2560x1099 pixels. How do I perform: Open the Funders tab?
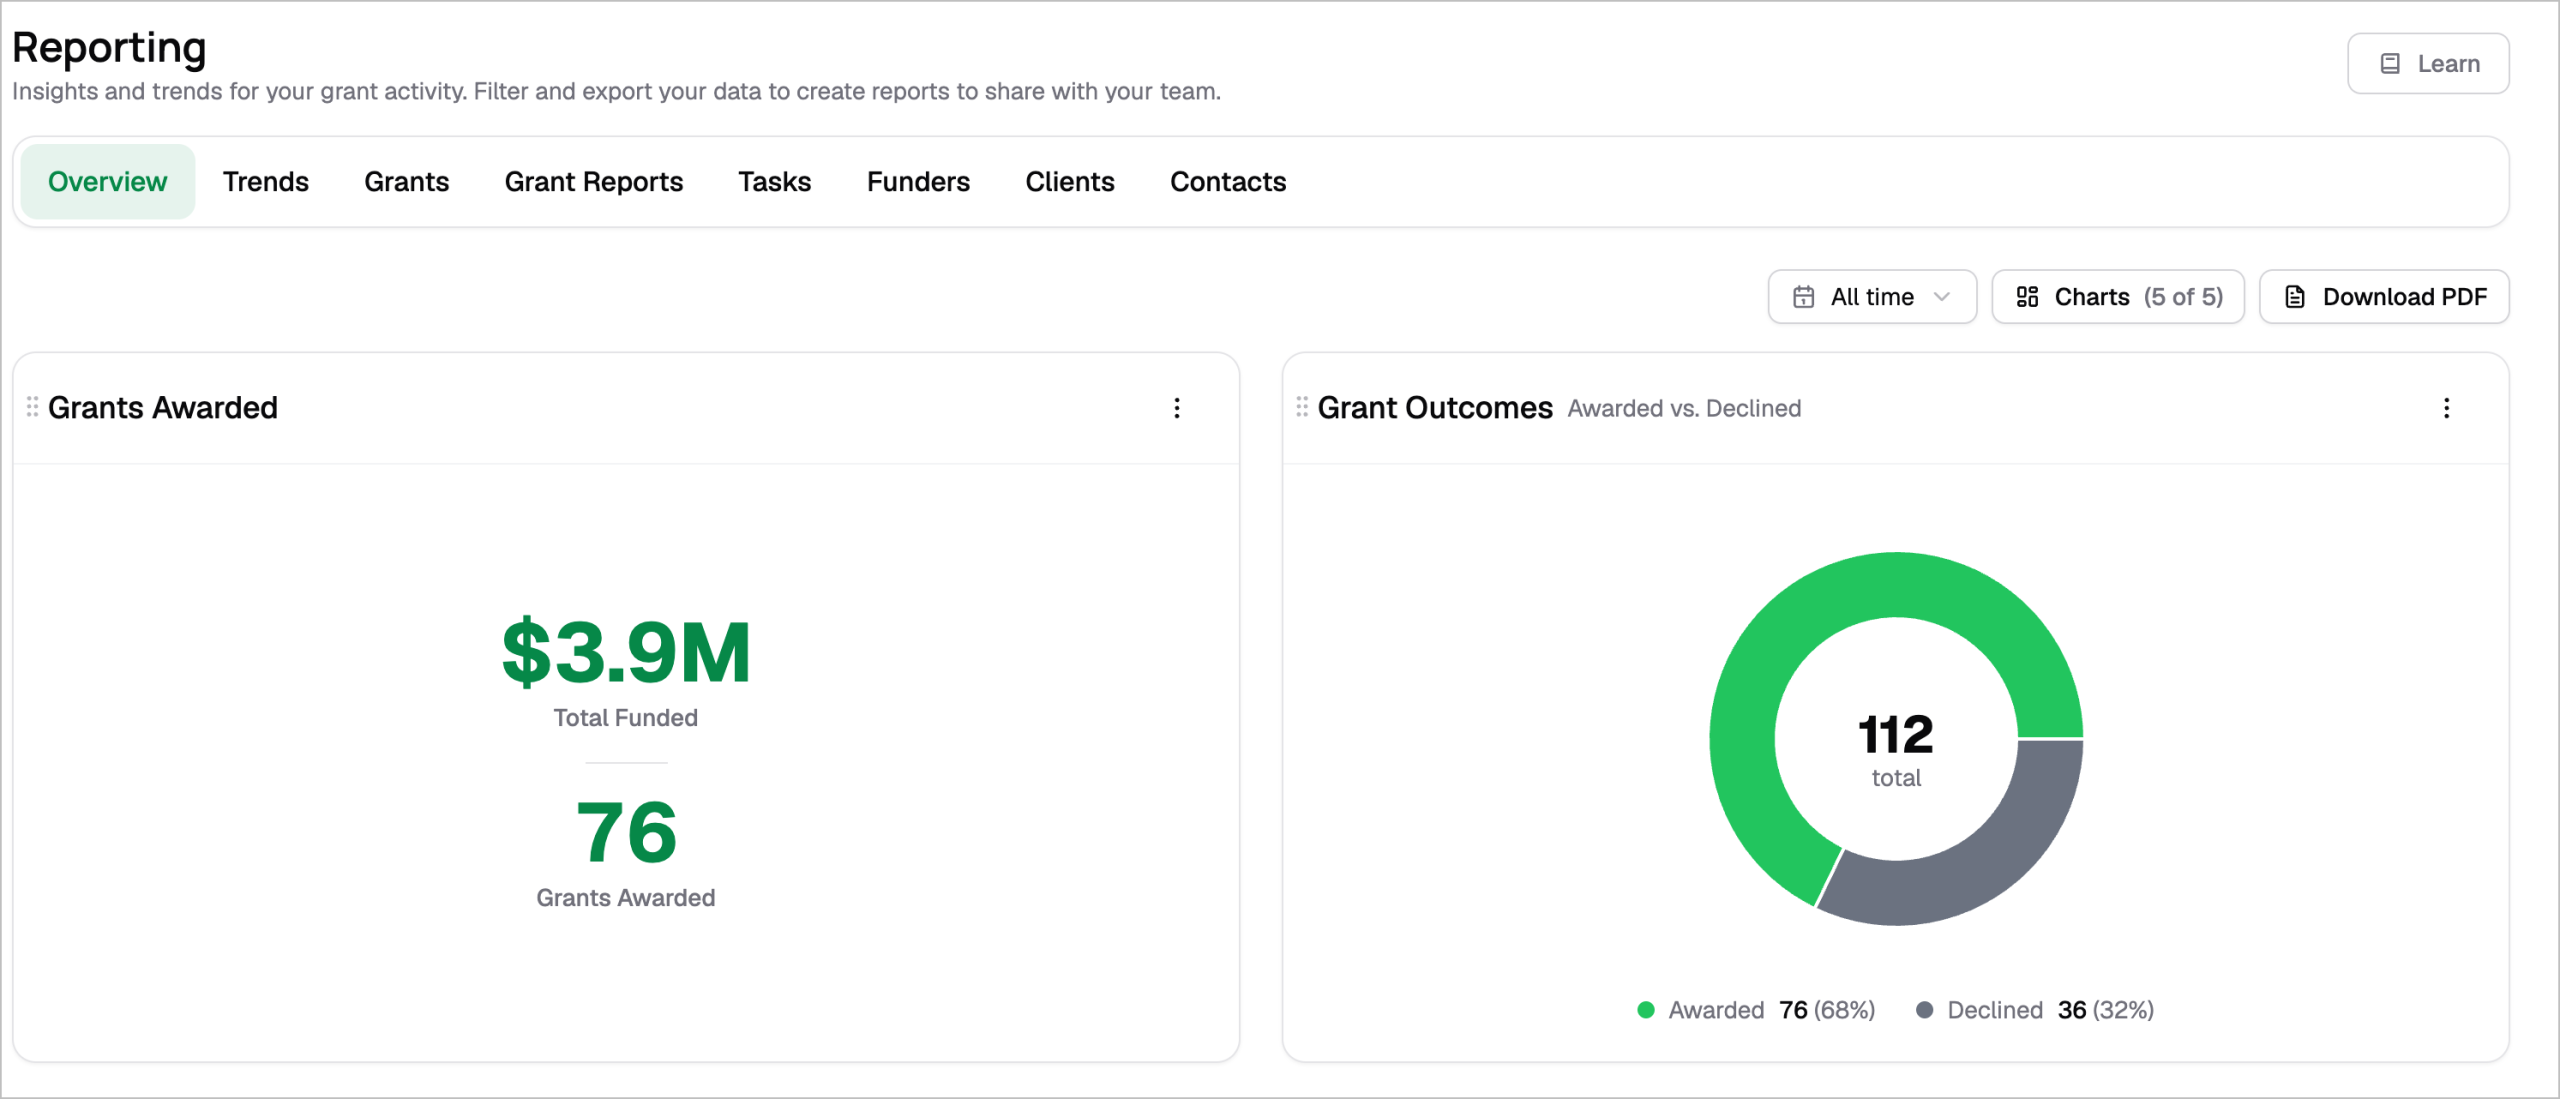pos(918,182)
